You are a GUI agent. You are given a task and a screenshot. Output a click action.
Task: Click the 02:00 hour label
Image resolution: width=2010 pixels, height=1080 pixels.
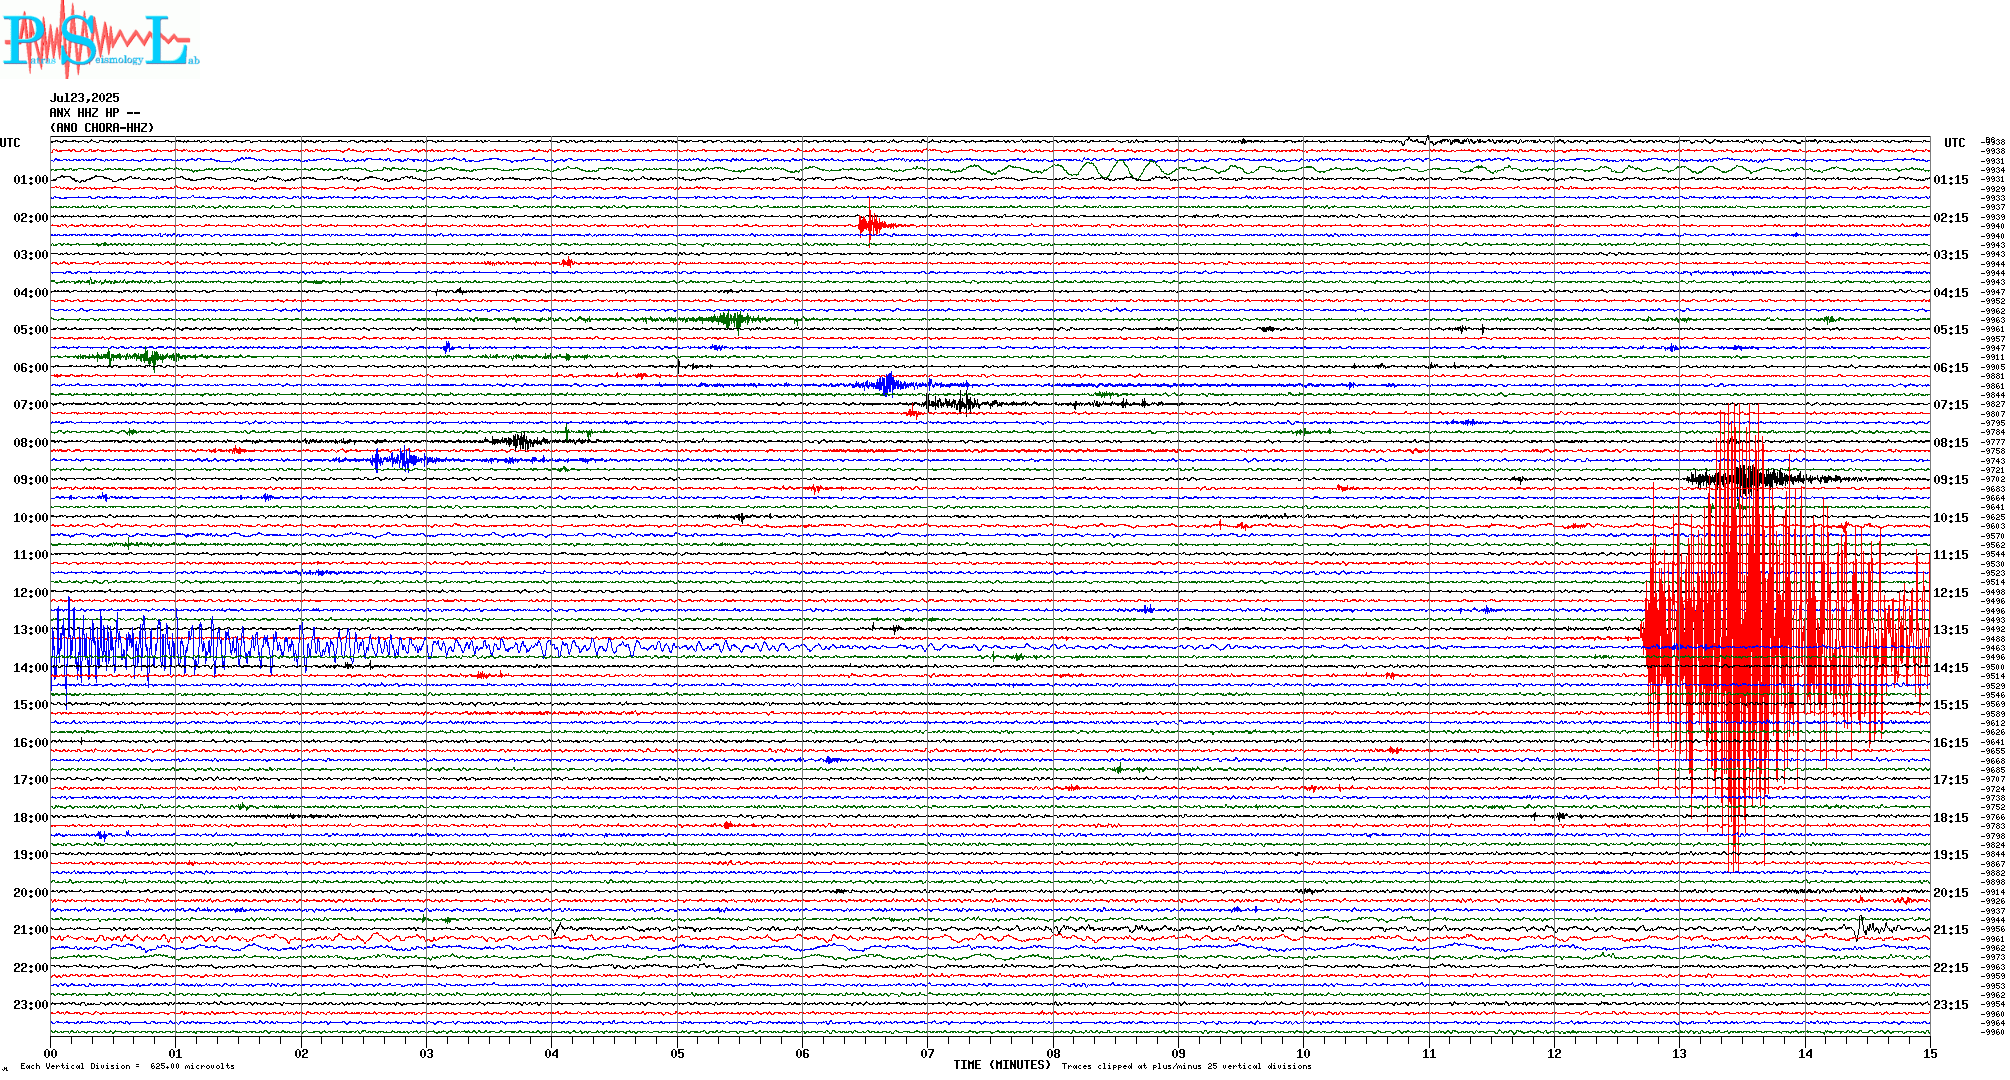[30, 218]
